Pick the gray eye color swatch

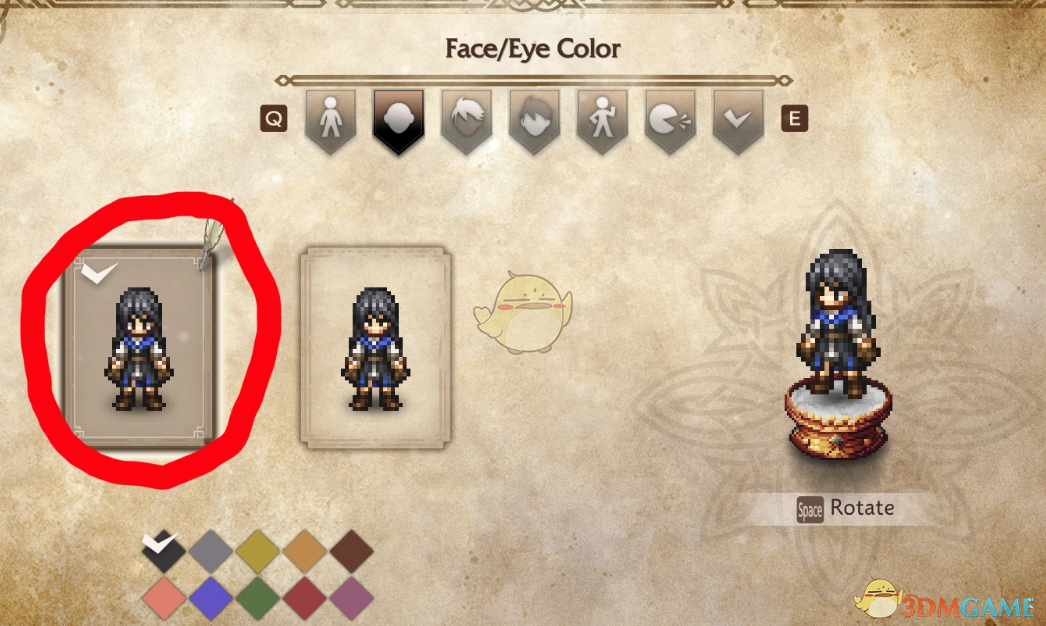(x=211, y=552)
